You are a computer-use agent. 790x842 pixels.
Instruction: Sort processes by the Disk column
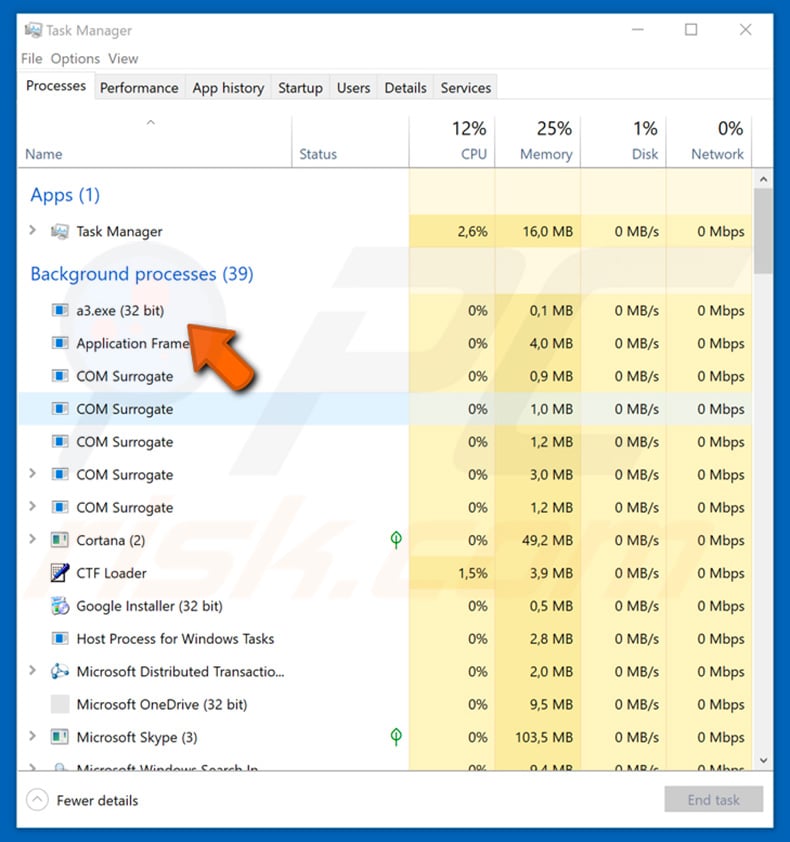pyautogui.click(x=624, y=141)
